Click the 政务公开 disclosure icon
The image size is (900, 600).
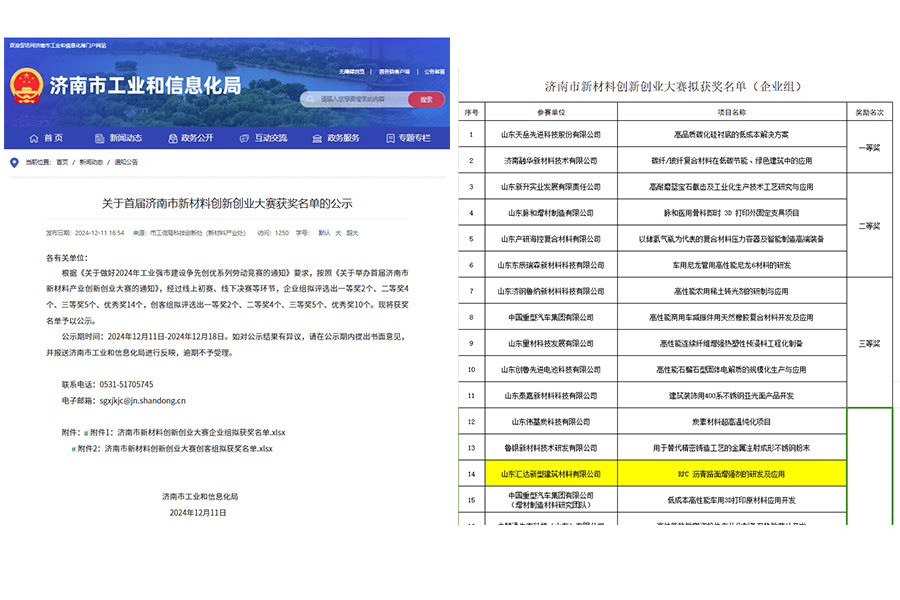[173, 138]
